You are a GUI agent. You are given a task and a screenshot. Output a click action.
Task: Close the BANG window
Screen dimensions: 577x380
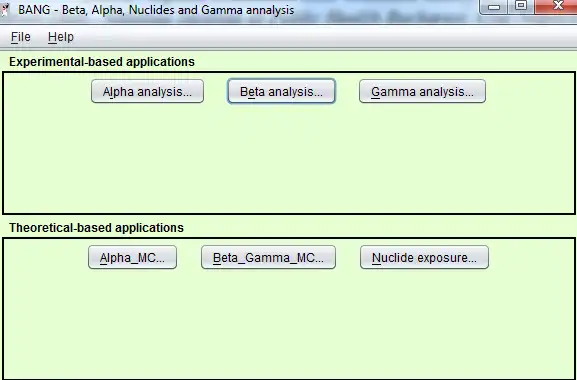tap(556, 6)
